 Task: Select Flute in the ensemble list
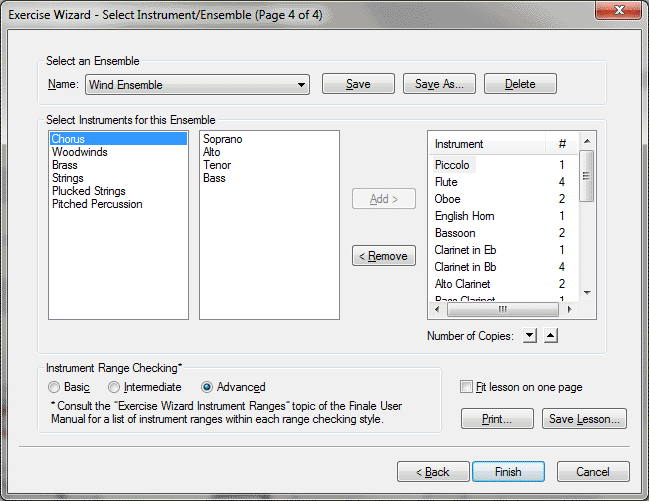pyautogui.click(x=504, y=182)
